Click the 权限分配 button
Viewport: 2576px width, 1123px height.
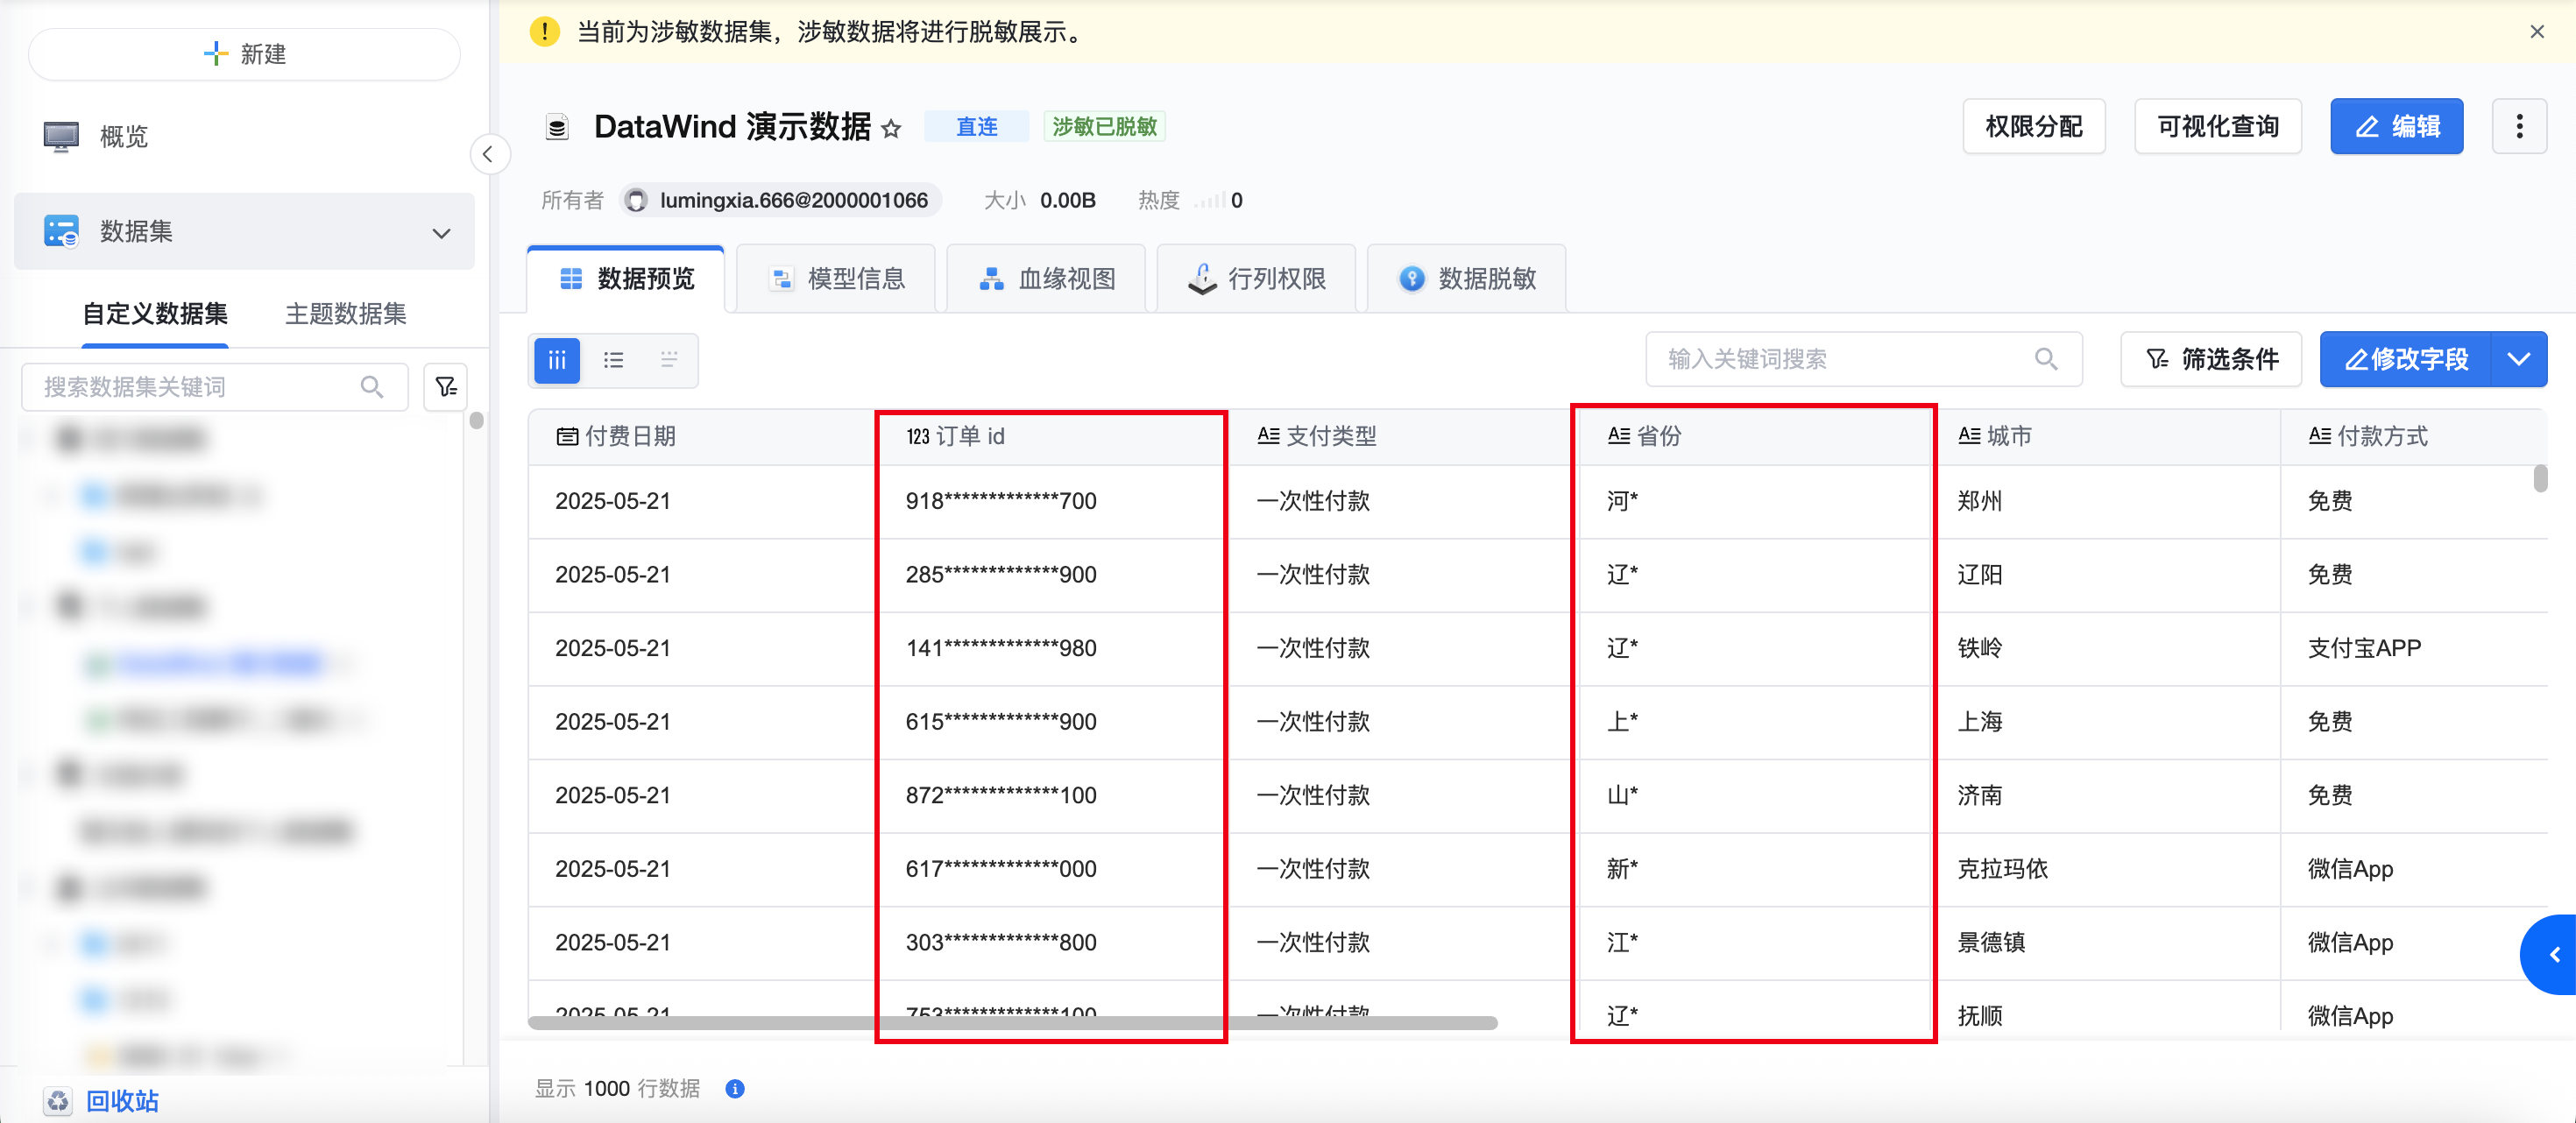tap(2033, 127)
